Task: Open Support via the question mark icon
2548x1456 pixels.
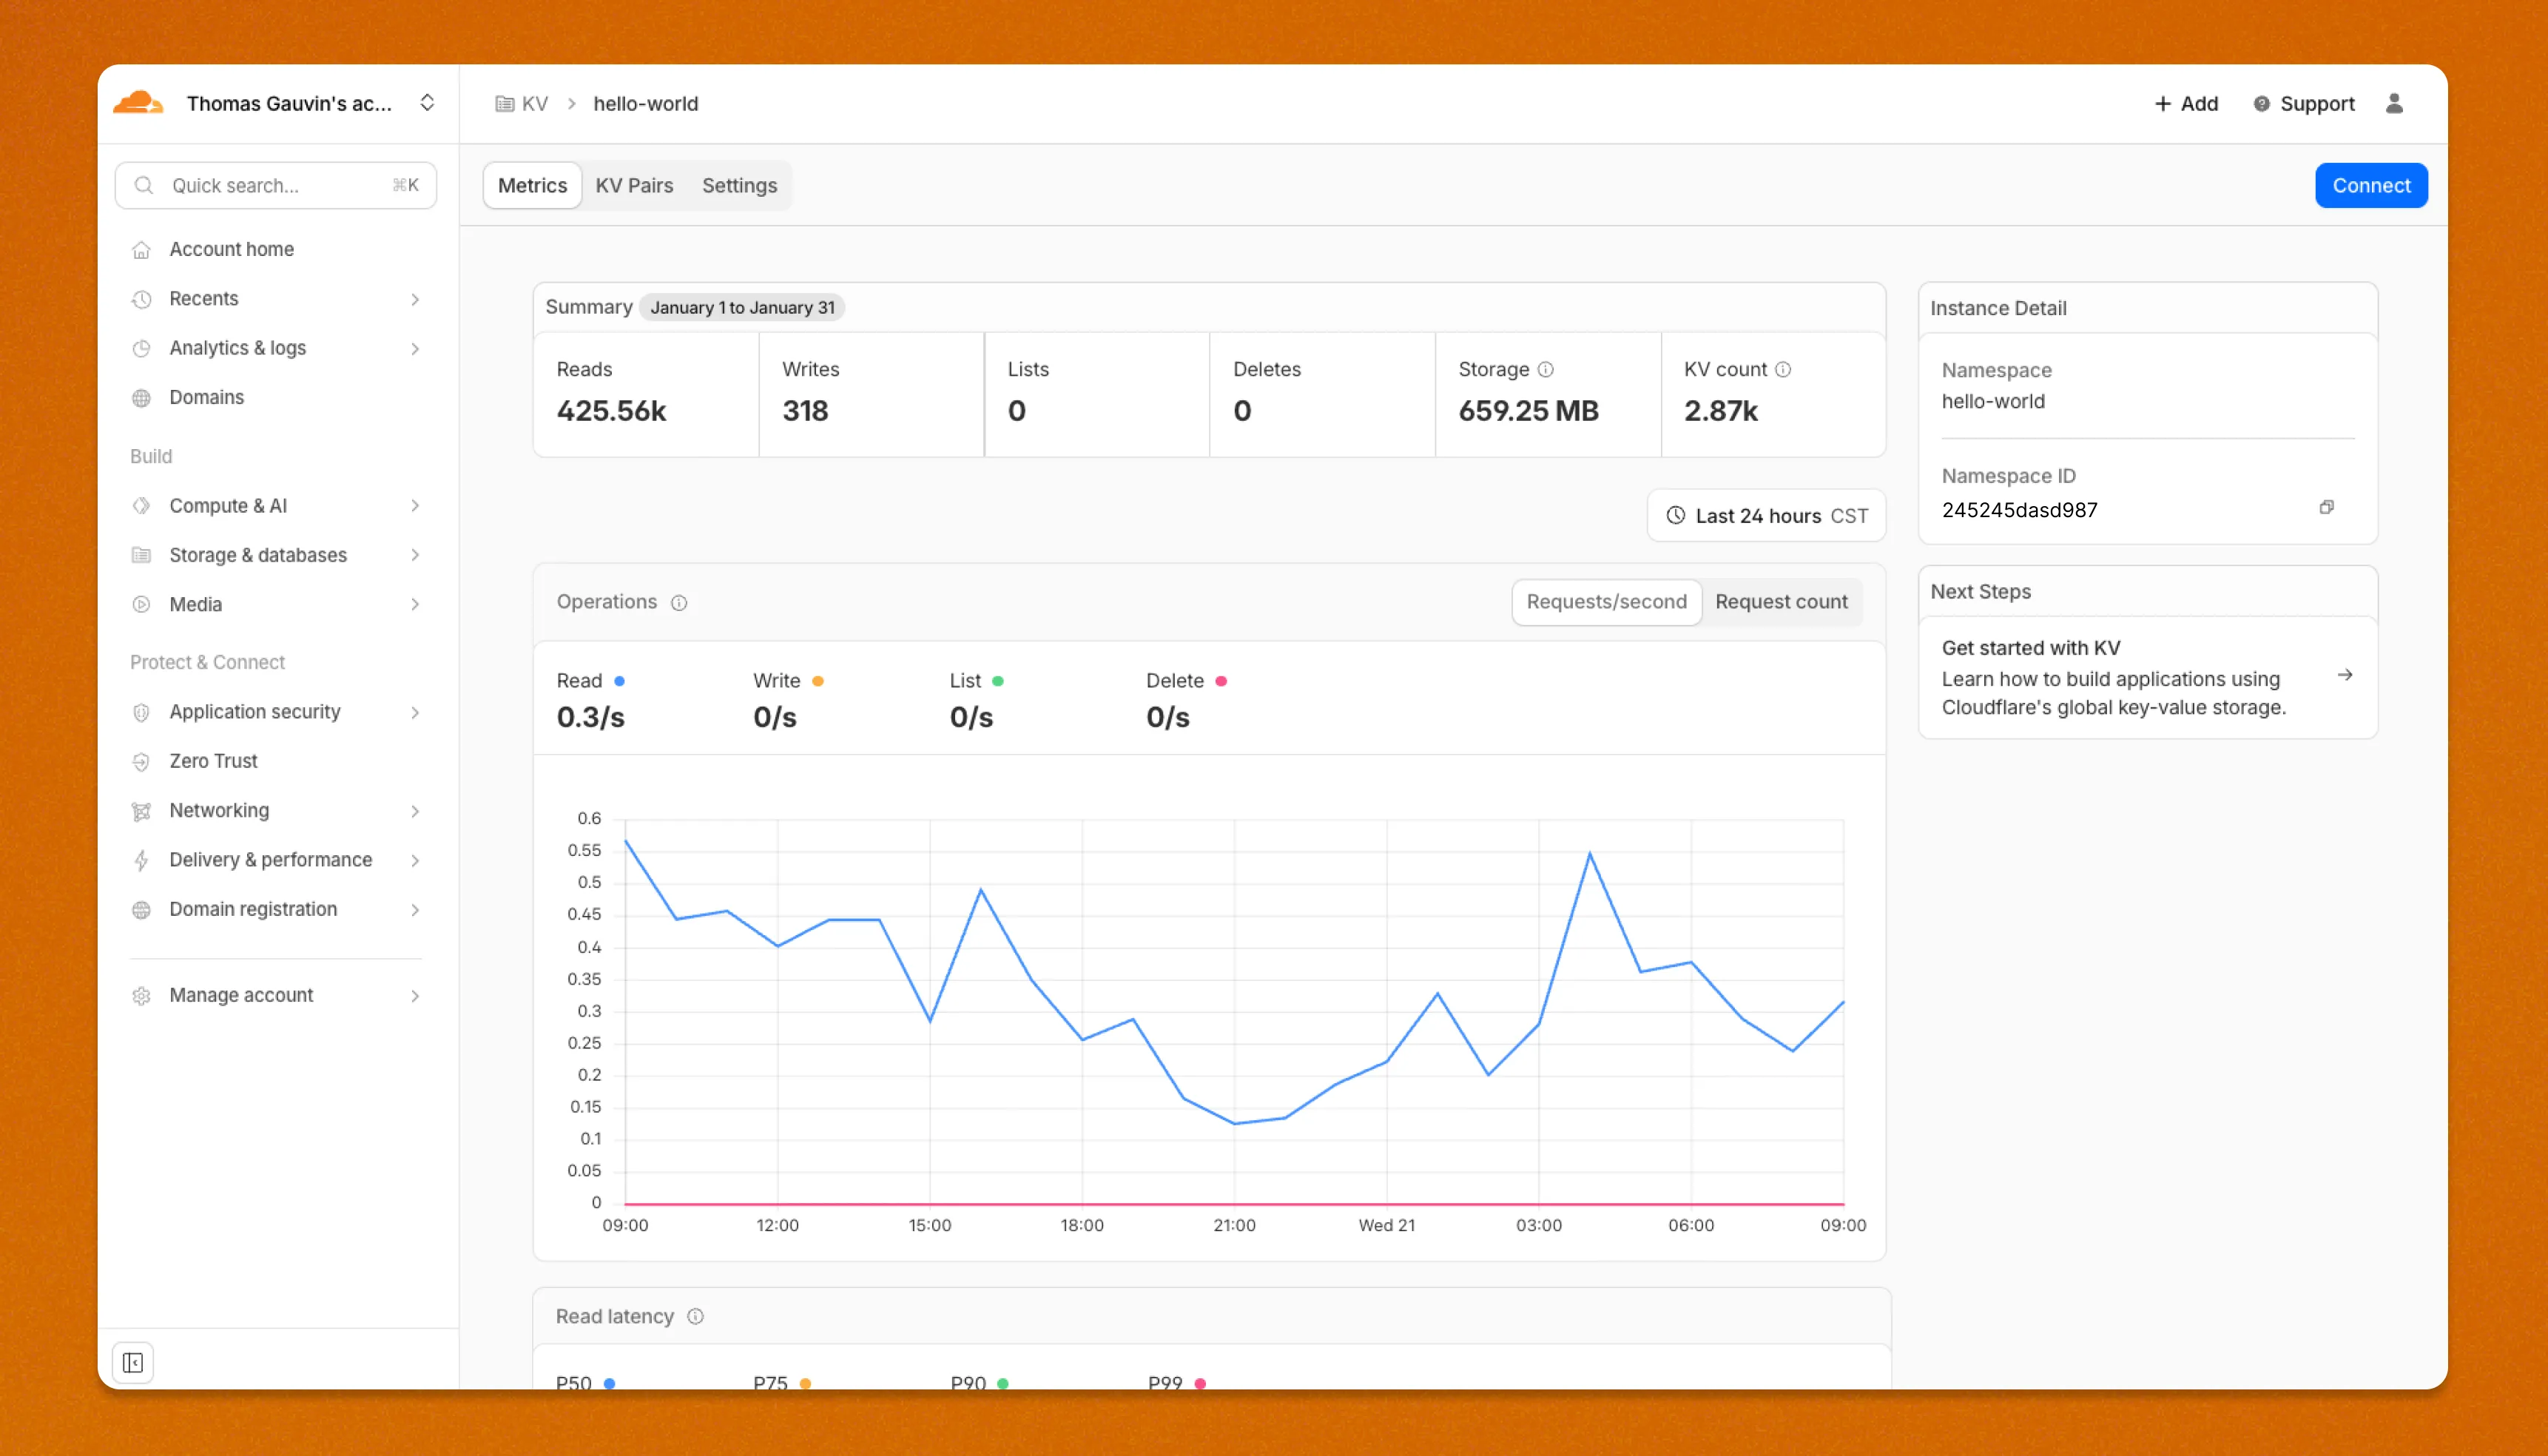Action: [2262, 103]
